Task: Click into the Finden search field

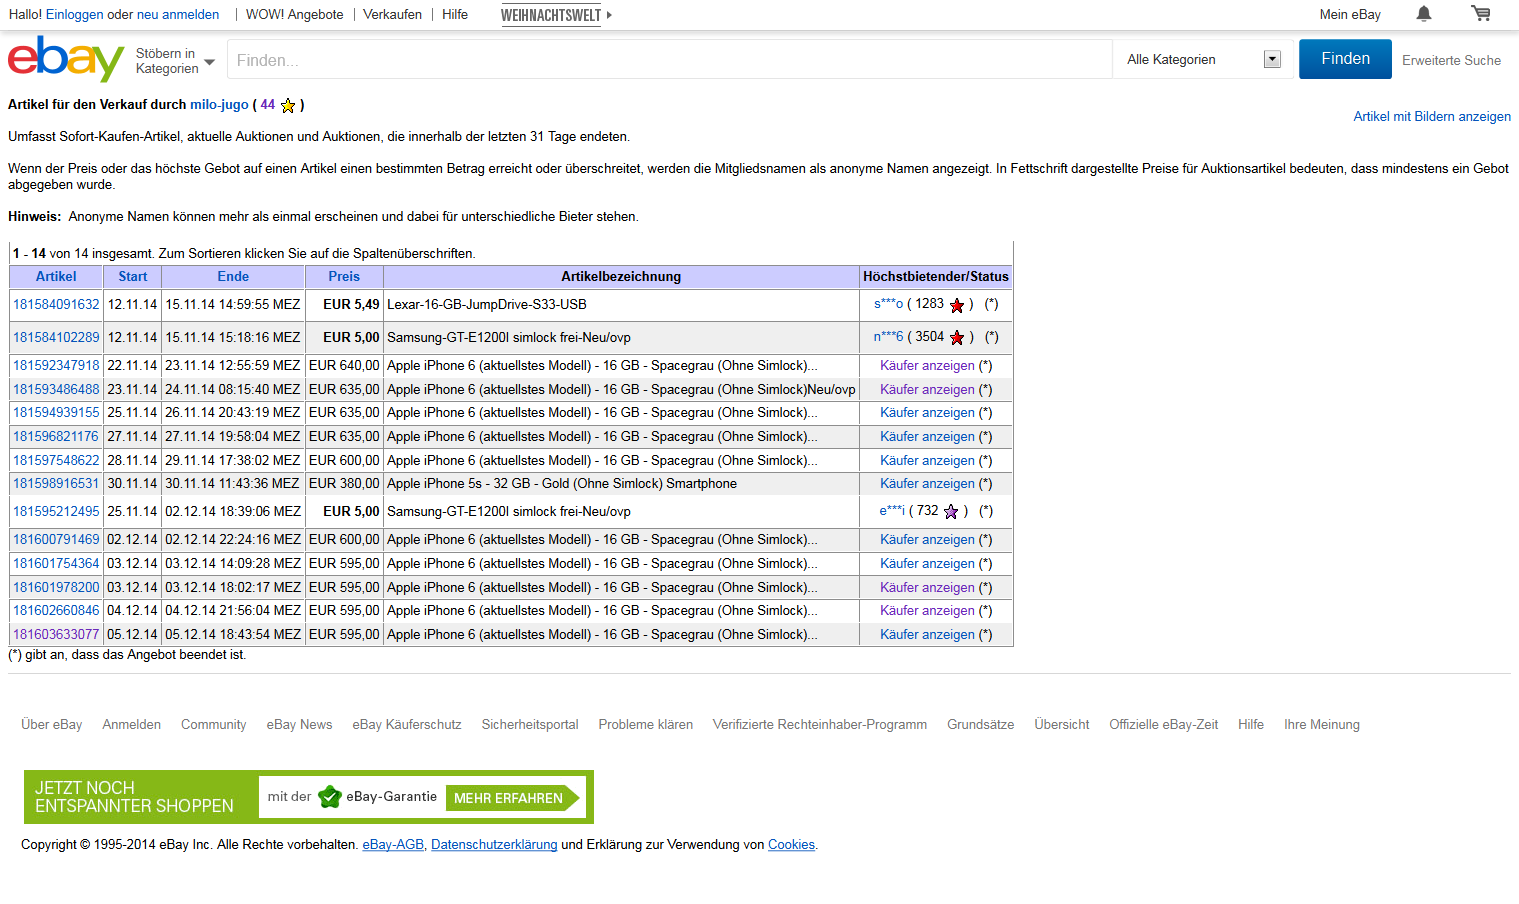Action: coord(669,60)
